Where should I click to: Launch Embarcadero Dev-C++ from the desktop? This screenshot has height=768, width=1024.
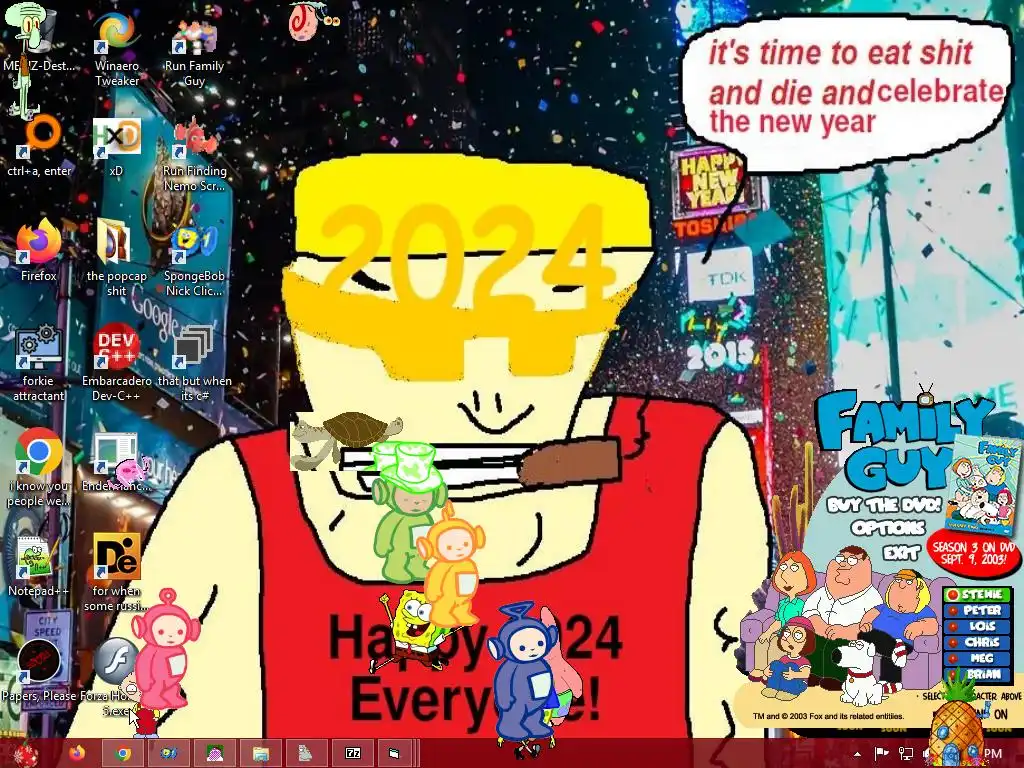point(116,363)
